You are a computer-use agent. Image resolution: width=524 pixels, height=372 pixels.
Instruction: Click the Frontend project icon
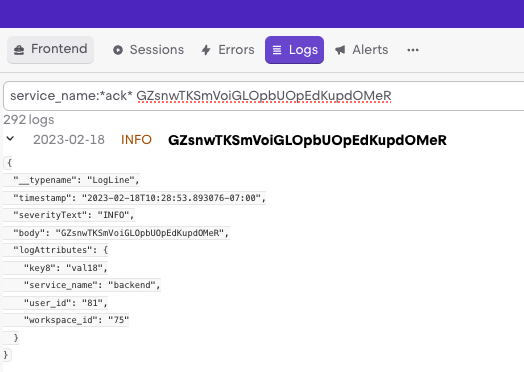(19, 50)
